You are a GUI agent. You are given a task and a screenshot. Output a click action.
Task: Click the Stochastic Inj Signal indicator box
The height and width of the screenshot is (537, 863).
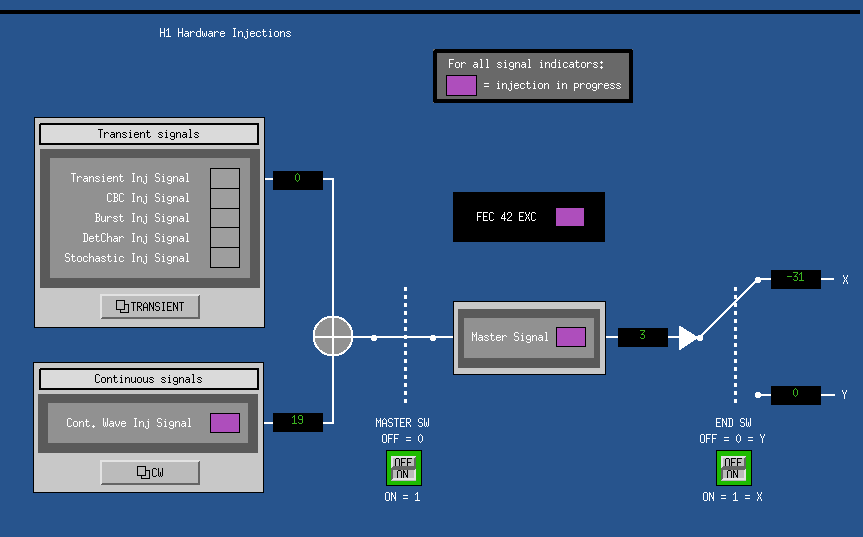tap(225, 257)
